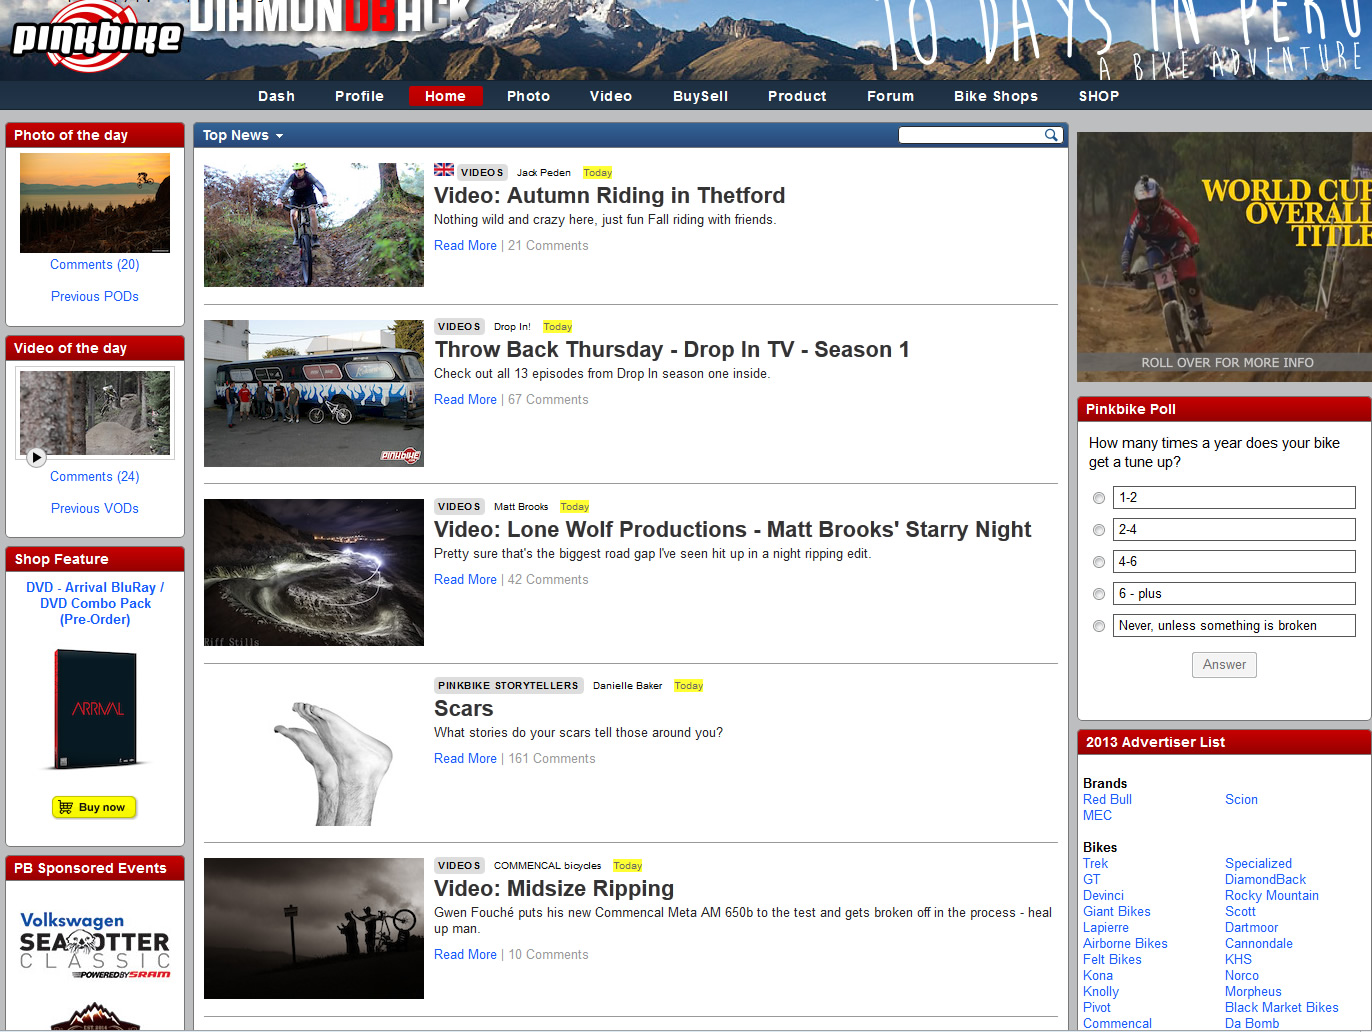
Task: Click the UK flag icon on Thetford article
Action: [x=444, y=170]
